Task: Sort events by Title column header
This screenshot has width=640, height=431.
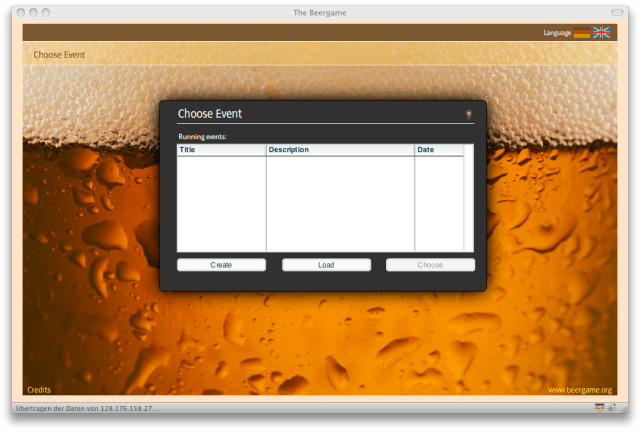Action: [221, 150]
